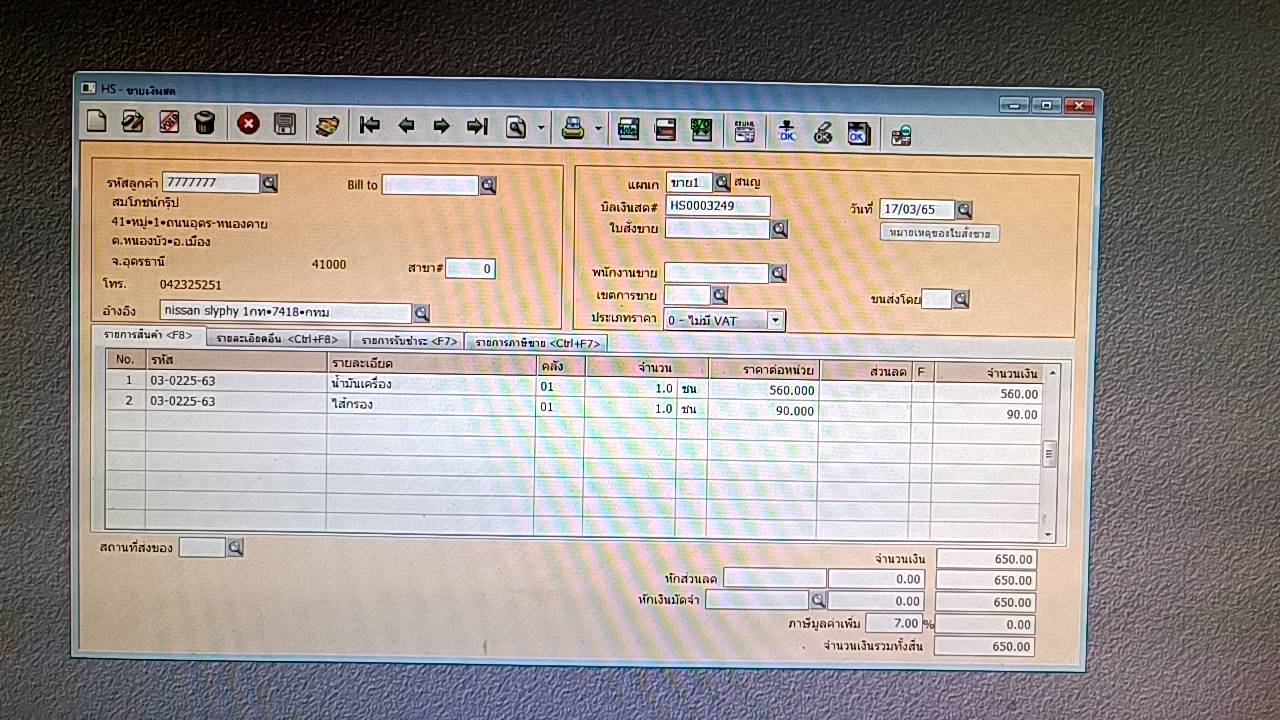The image size is (1280, 720).
Task: Open shipped-by lookup magnifier
Action: point(961,299)
